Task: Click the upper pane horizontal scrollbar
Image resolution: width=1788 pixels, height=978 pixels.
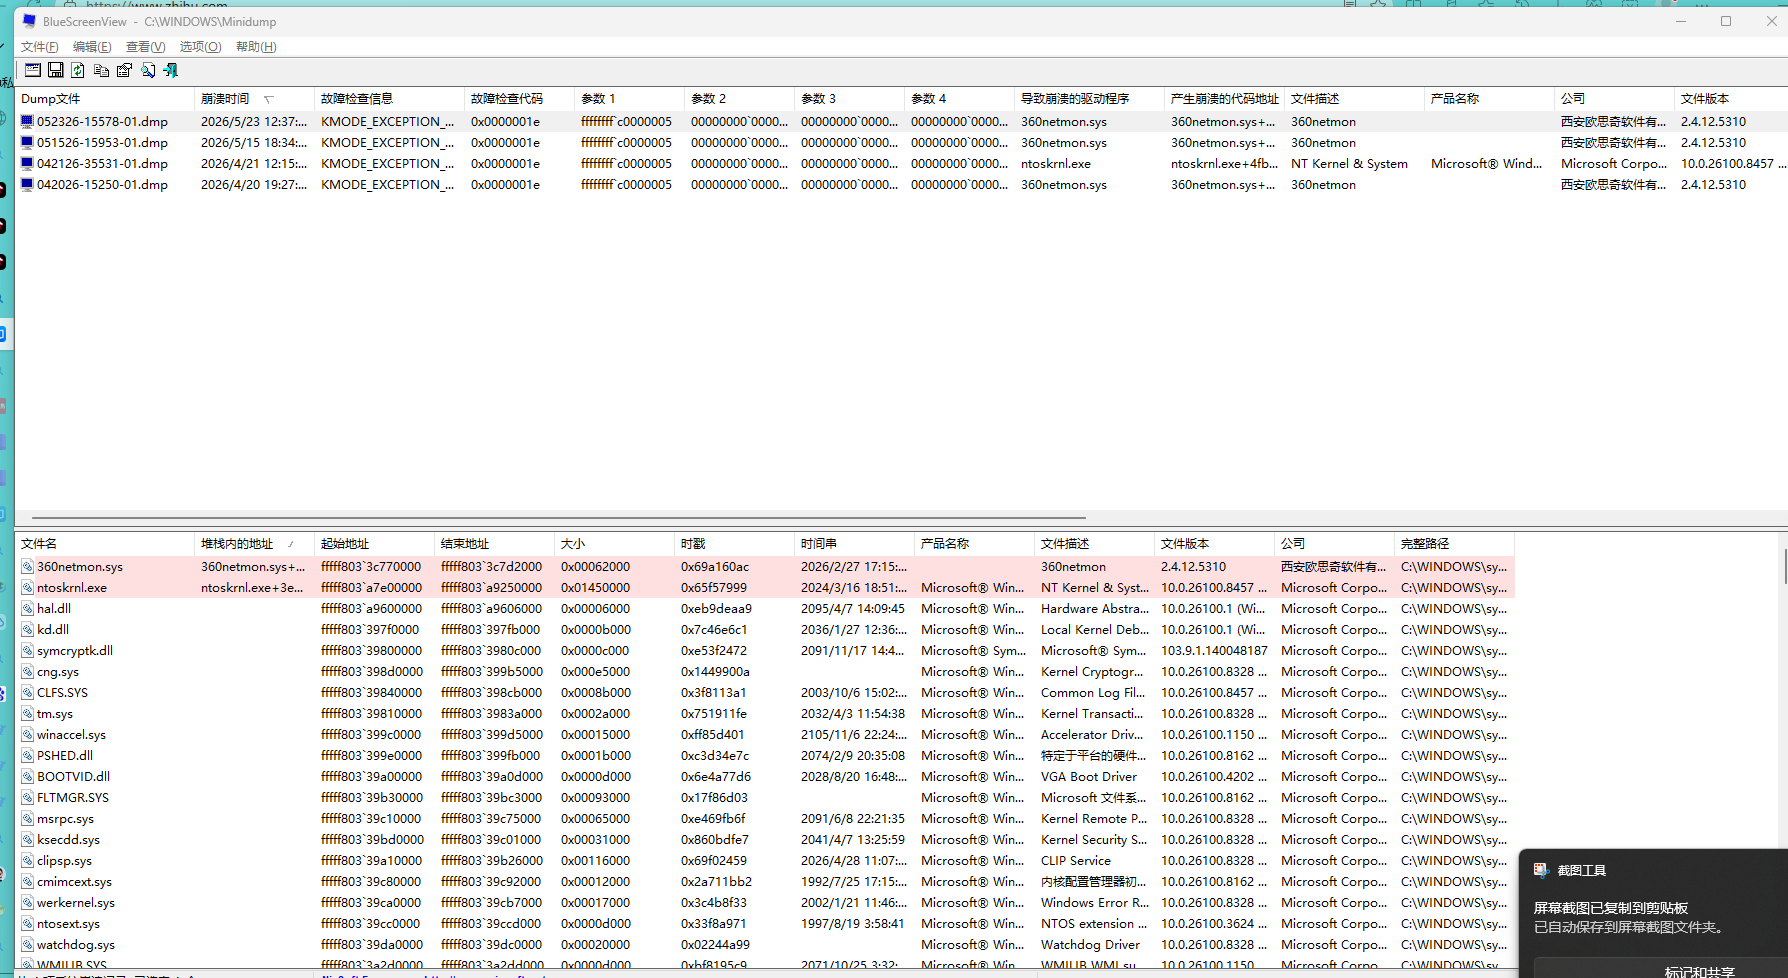Action: pyautogui.click(x=558, y=518)
